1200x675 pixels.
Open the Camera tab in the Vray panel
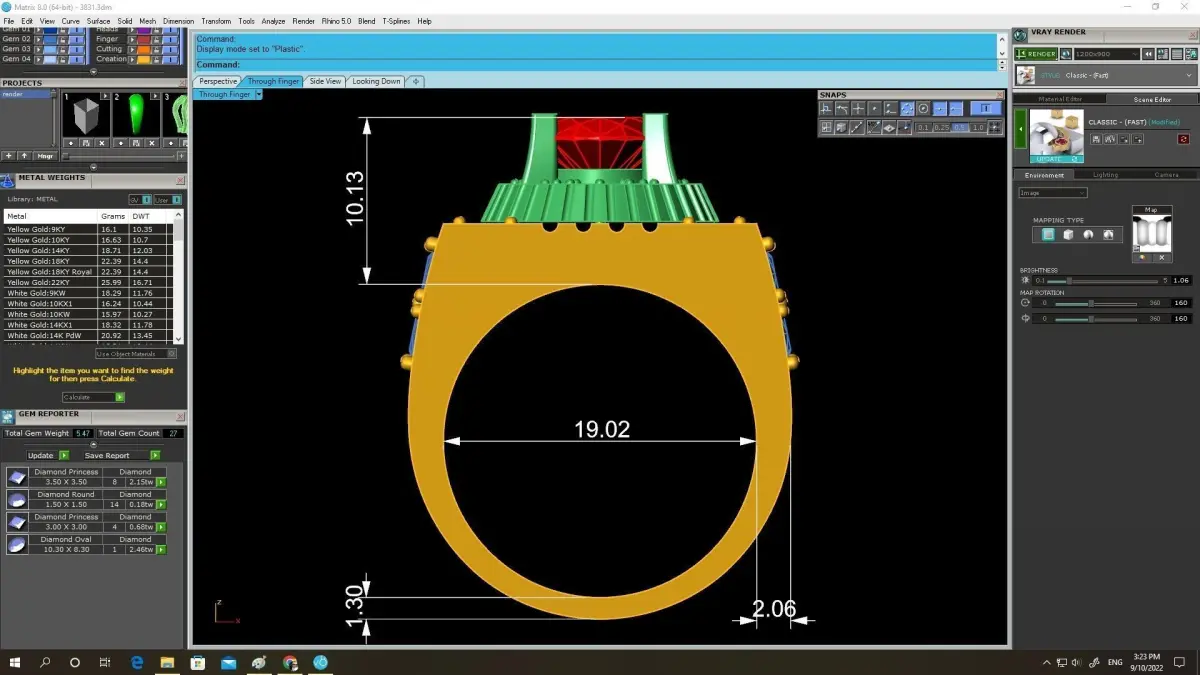(1166, 175)
